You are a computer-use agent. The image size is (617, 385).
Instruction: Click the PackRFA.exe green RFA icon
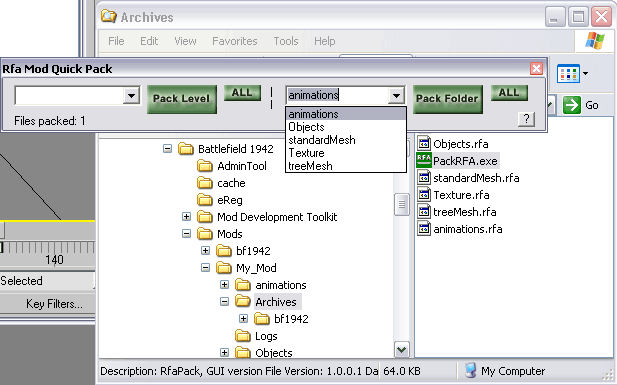(424, 161)
